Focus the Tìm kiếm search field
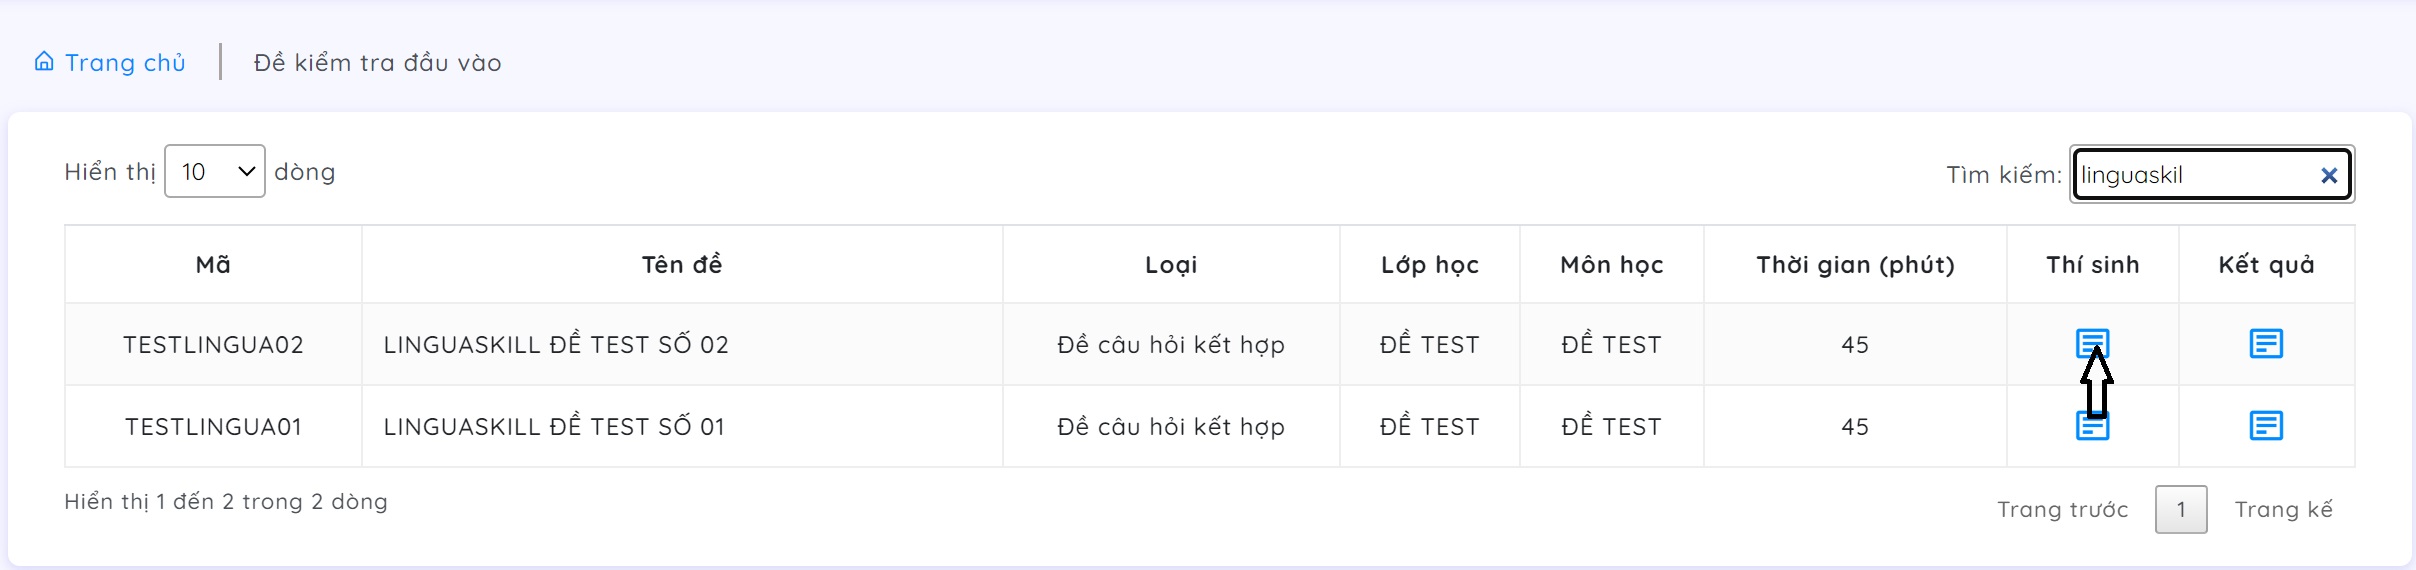Screen dimensions: 2416x570 2195,176
